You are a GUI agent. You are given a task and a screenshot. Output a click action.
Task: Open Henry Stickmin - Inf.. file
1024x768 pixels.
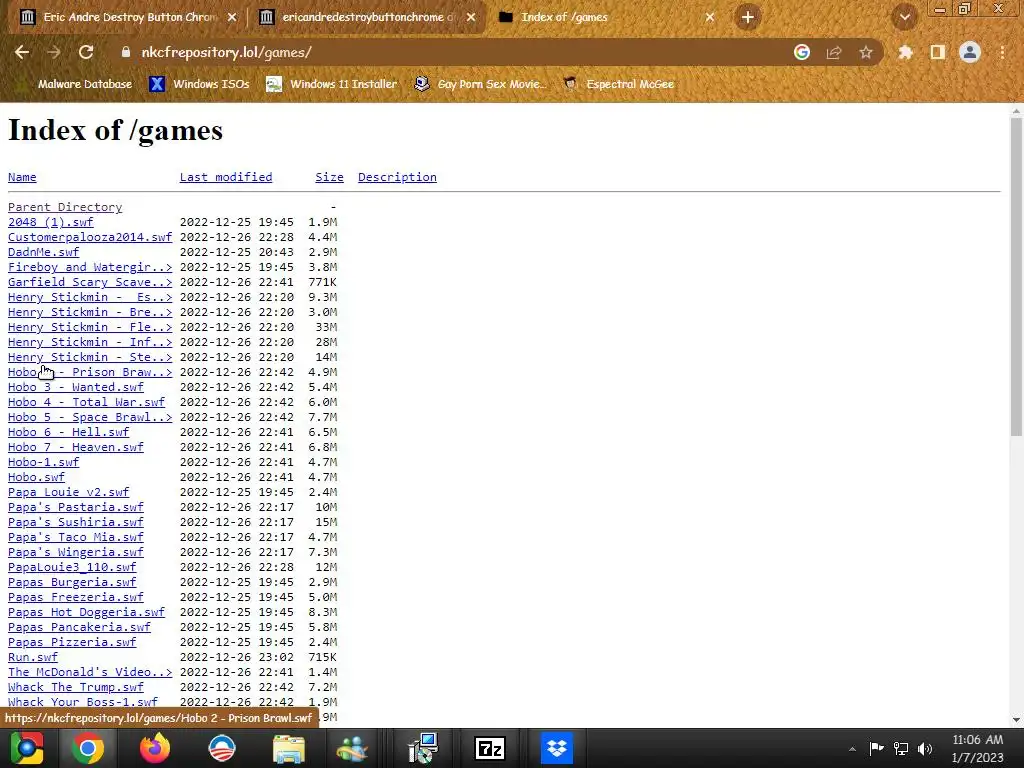pos(90,342)
